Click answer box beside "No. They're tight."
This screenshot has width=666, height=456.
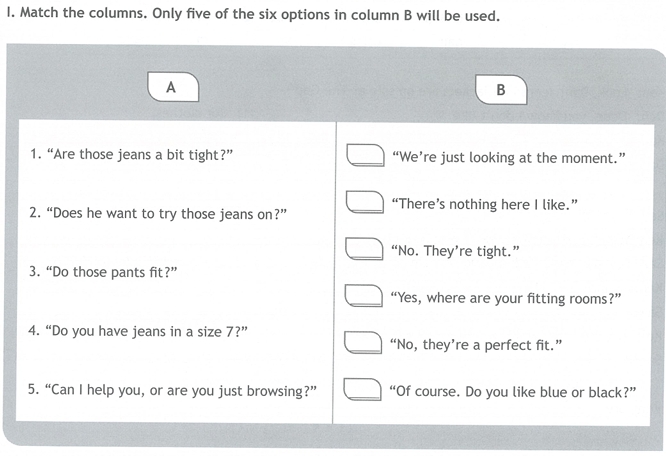coord(364,248)
